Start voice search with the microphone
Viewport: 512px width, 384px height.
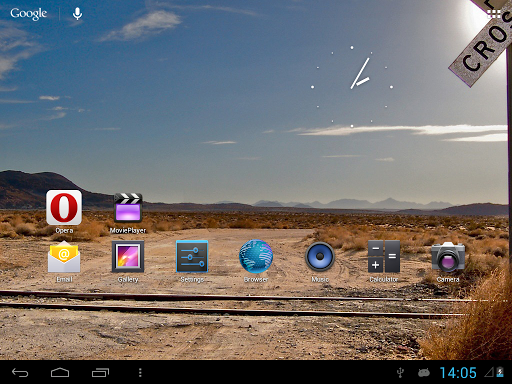pyautogui.click(x=77, y=14)
